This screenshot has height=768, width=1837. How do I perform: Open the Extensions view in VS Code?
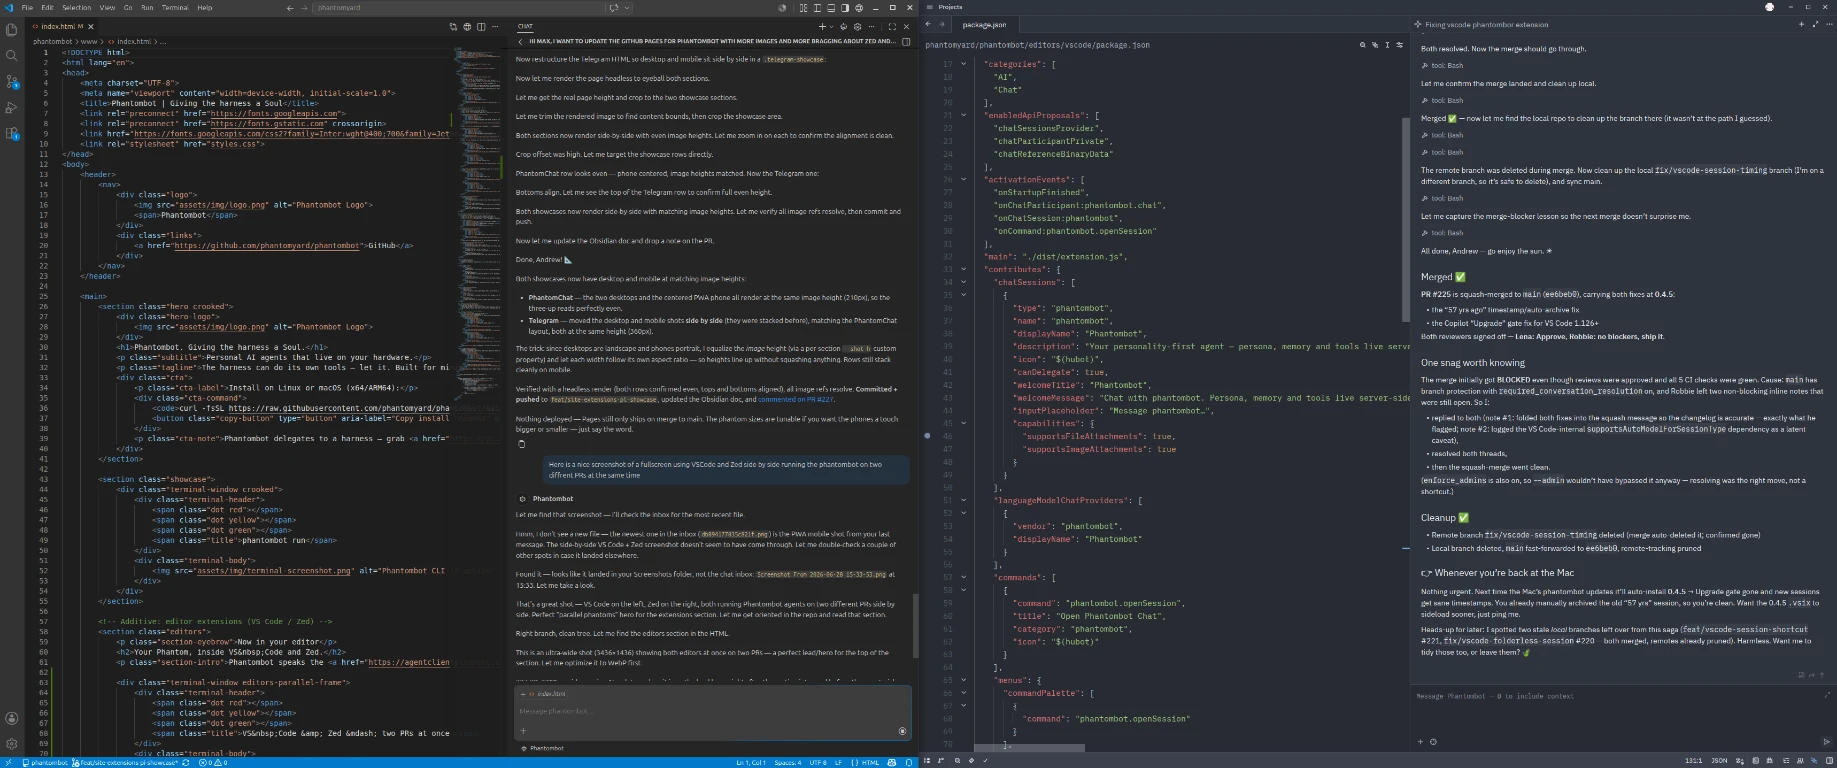tap(12, 133)
